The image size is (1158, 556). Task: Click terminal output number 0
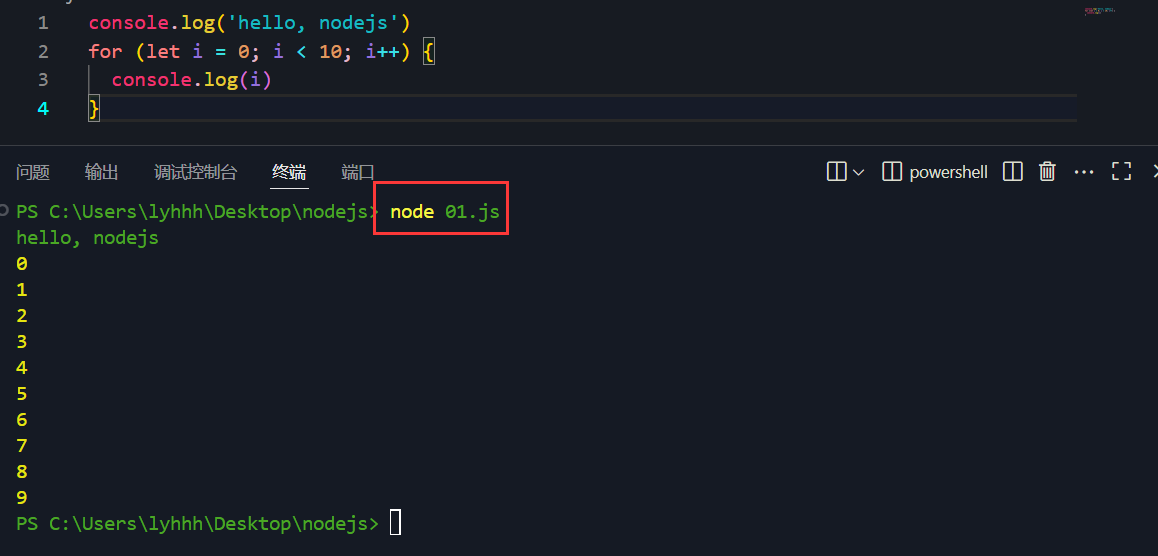click(21, 264)
